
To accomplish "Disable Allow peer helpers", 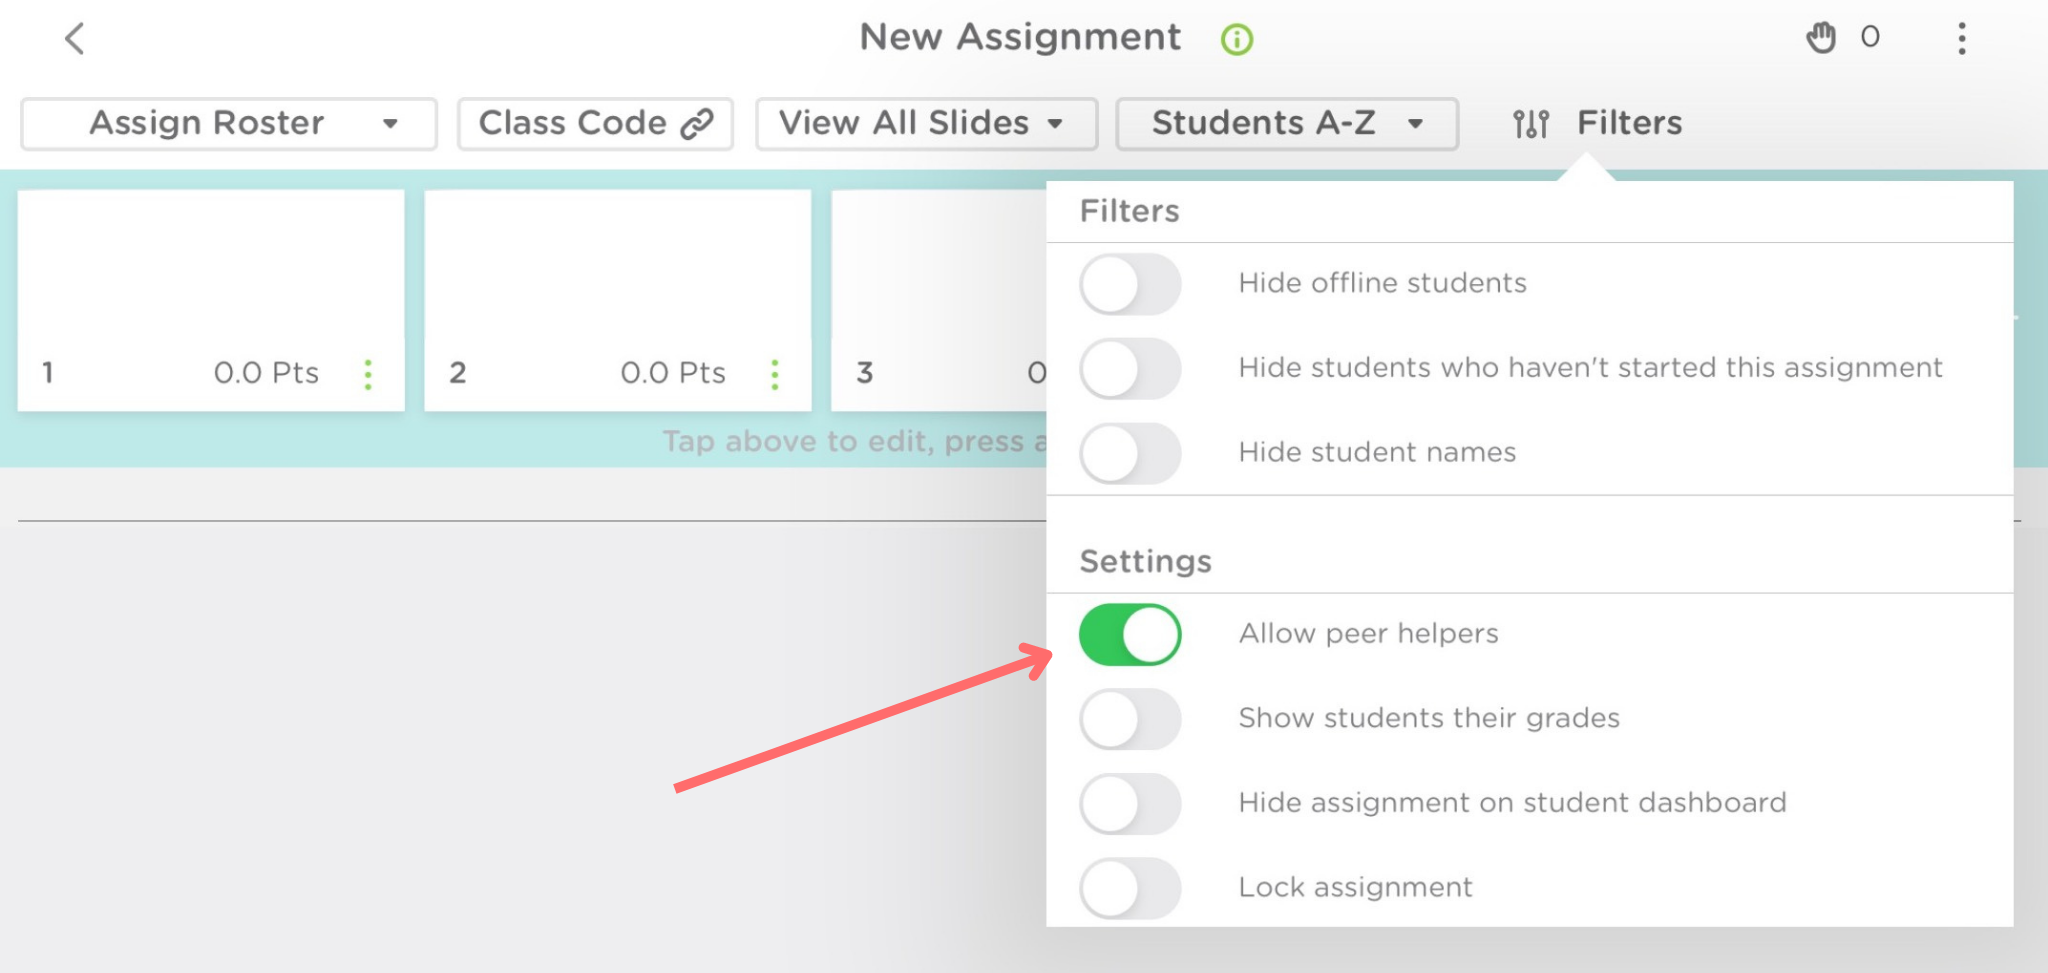I will click(x=1131, y=633).
